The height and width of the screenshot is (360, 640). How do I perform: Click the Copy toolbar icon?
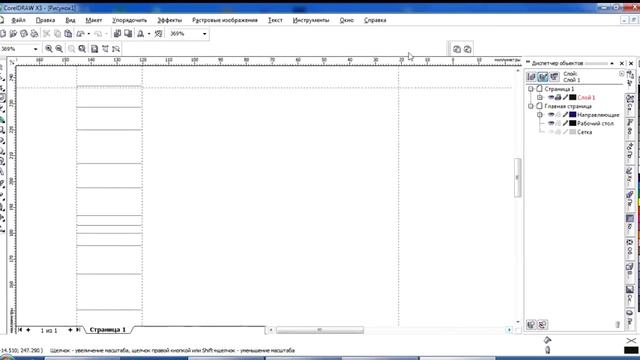(x=58, y=34)
